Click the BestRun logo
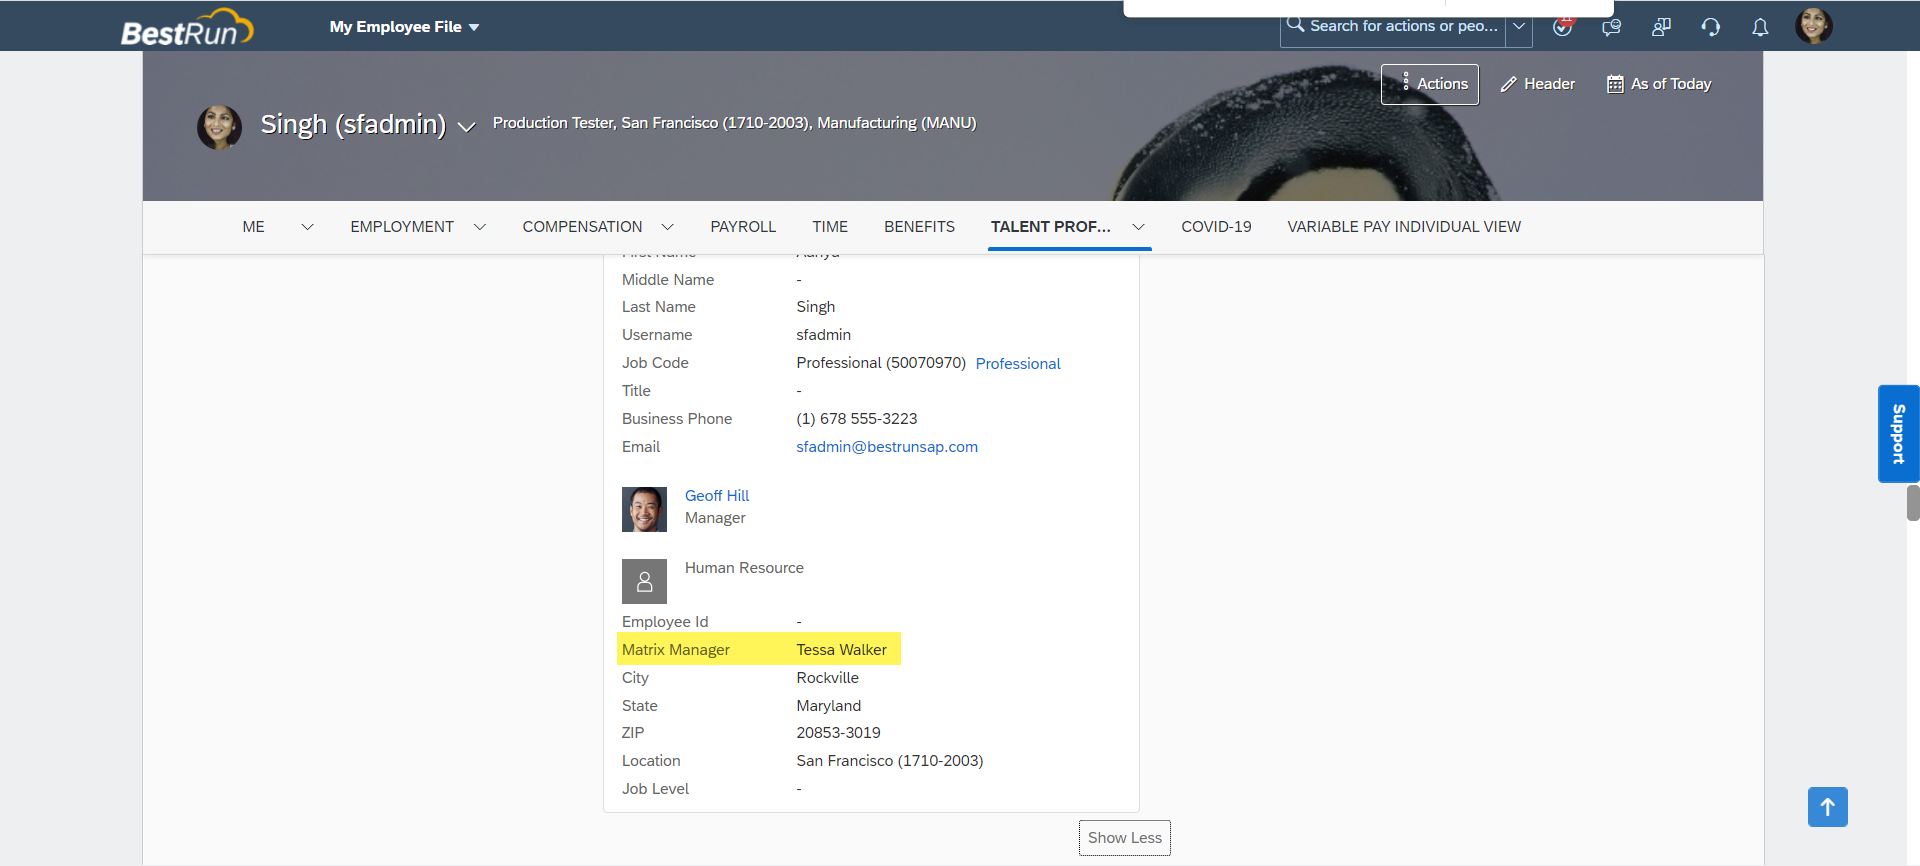This screenshot has height=866, width=1920. [187, 28]
